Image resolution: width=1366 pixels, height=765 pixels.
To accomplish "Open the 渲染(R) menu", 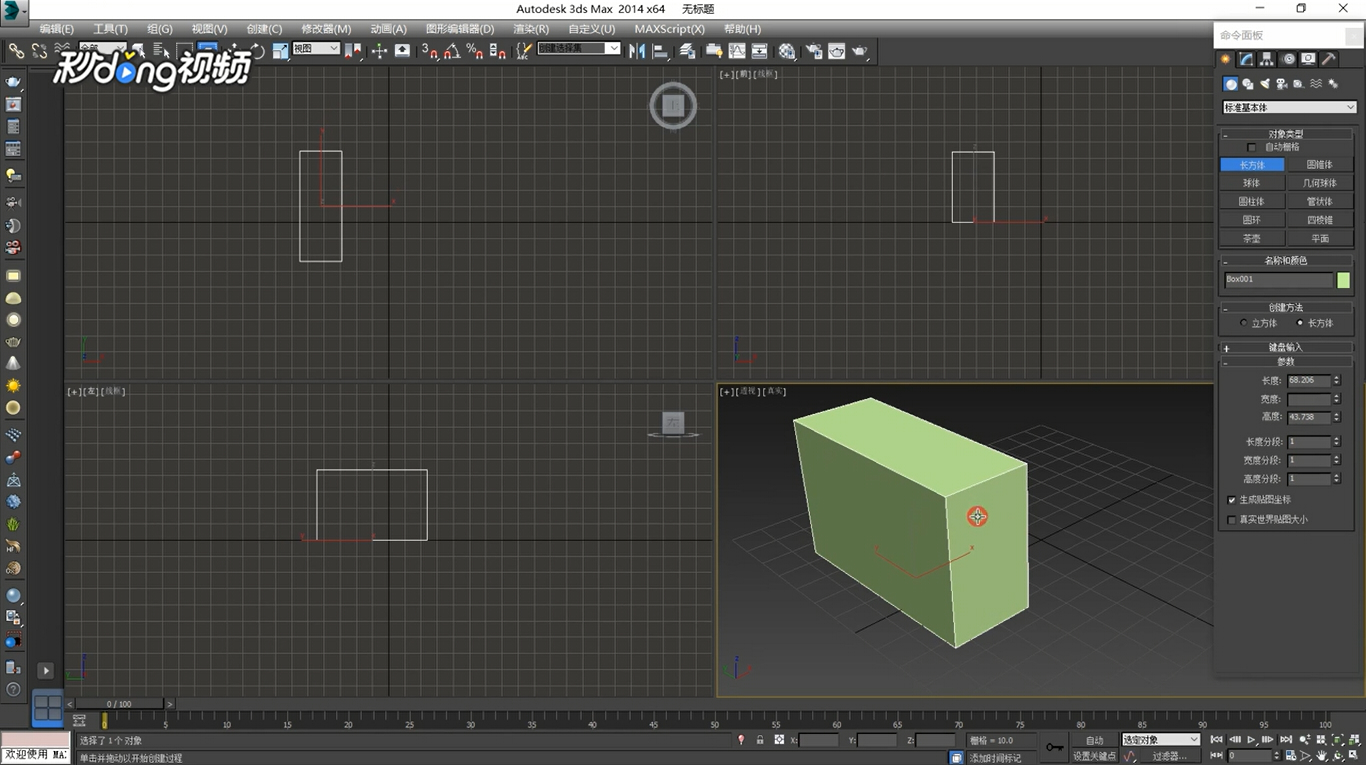I will tap(530, 29).
